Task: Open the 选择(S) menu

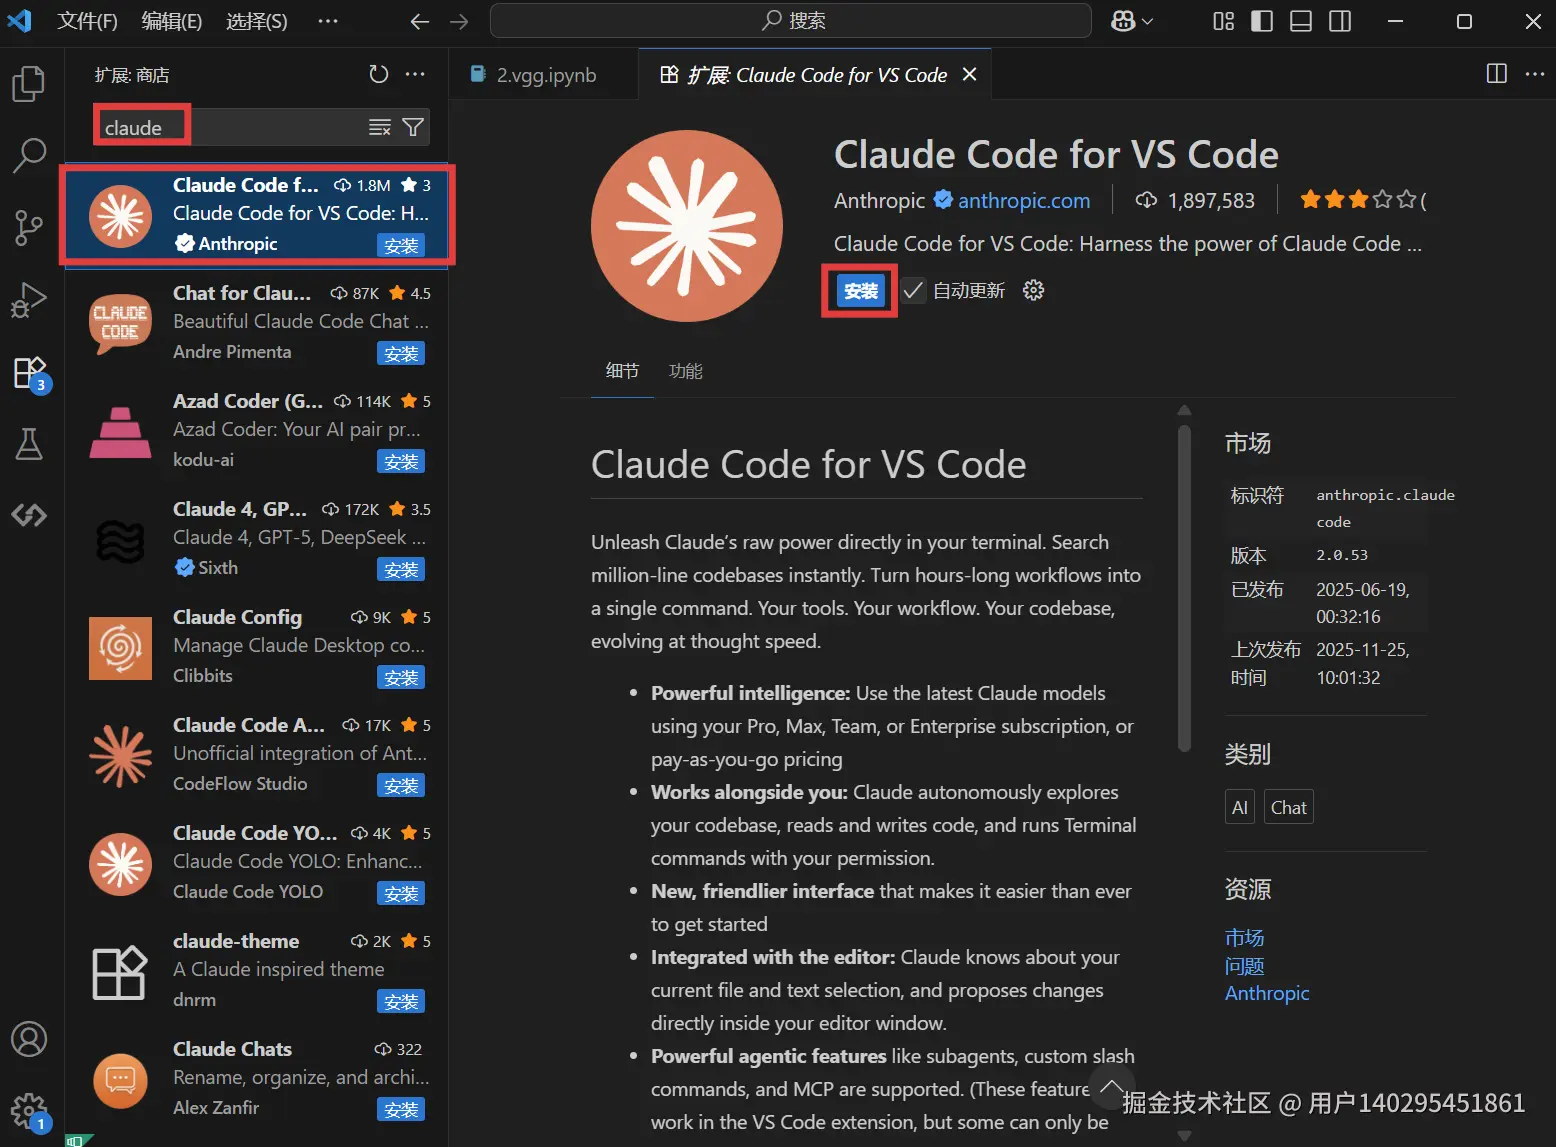Action: click(256, 21)
